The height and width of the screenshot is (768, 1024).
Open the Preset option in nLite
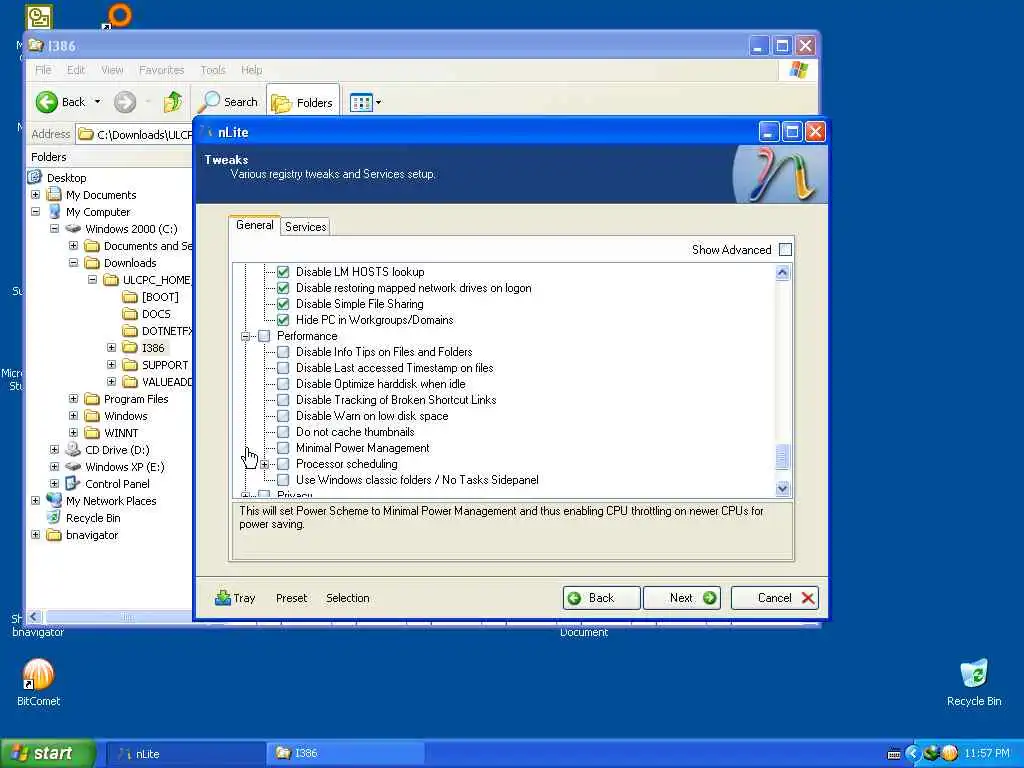(291, 598)
